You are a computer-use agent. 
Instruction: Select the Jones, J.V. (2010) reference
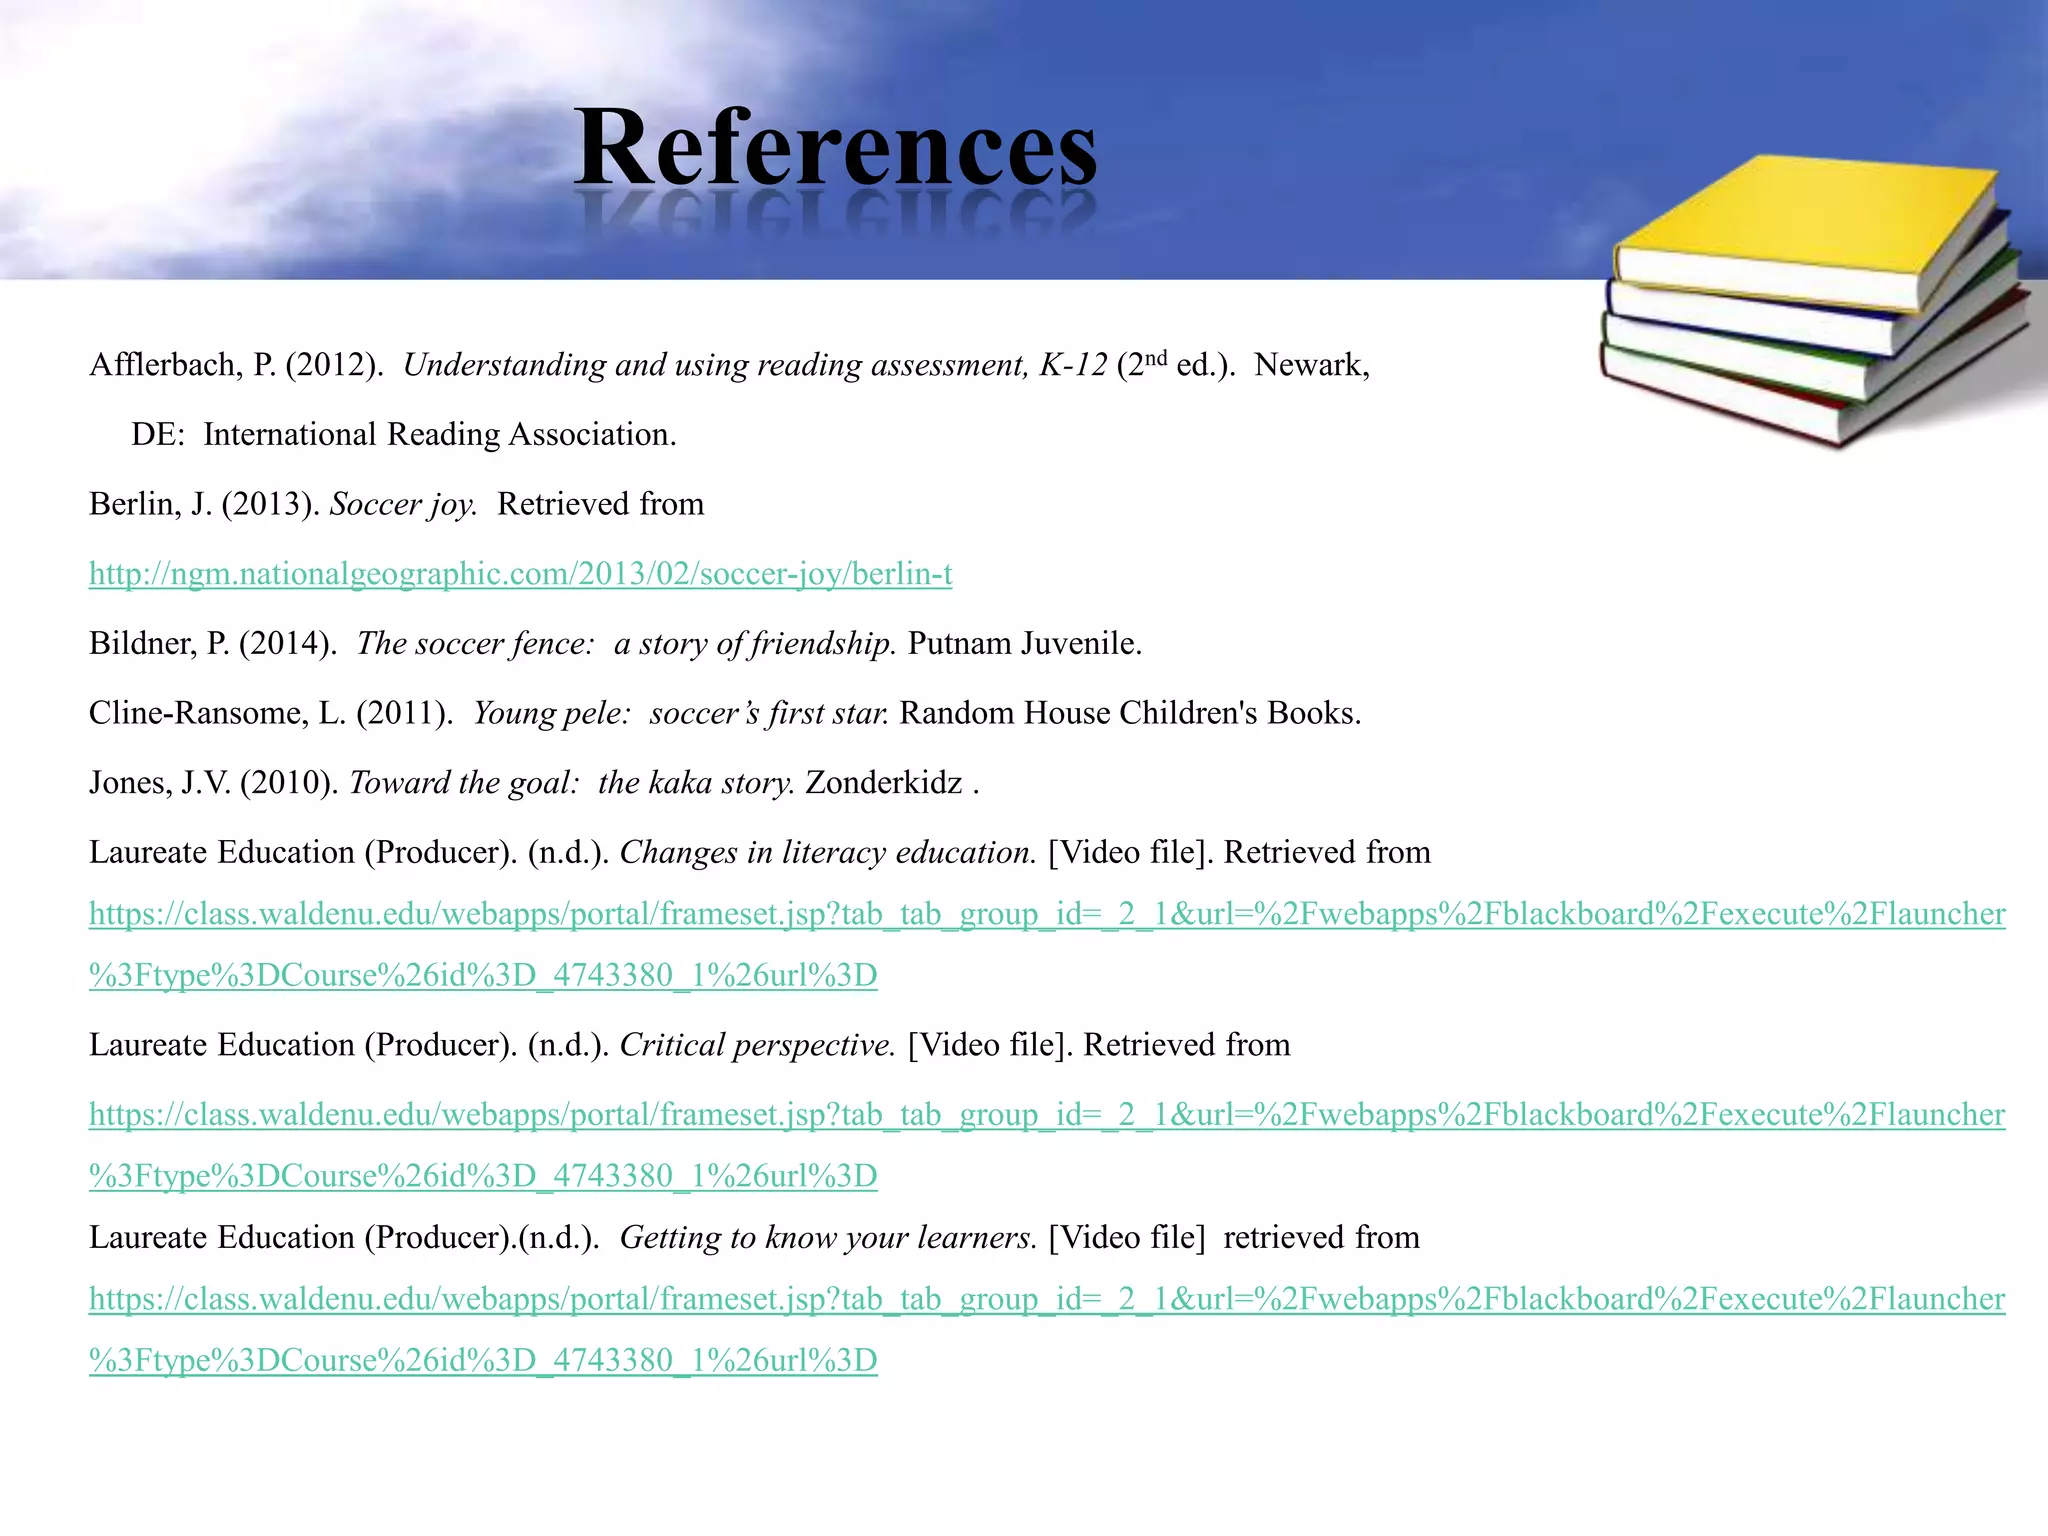coord(534,782)
